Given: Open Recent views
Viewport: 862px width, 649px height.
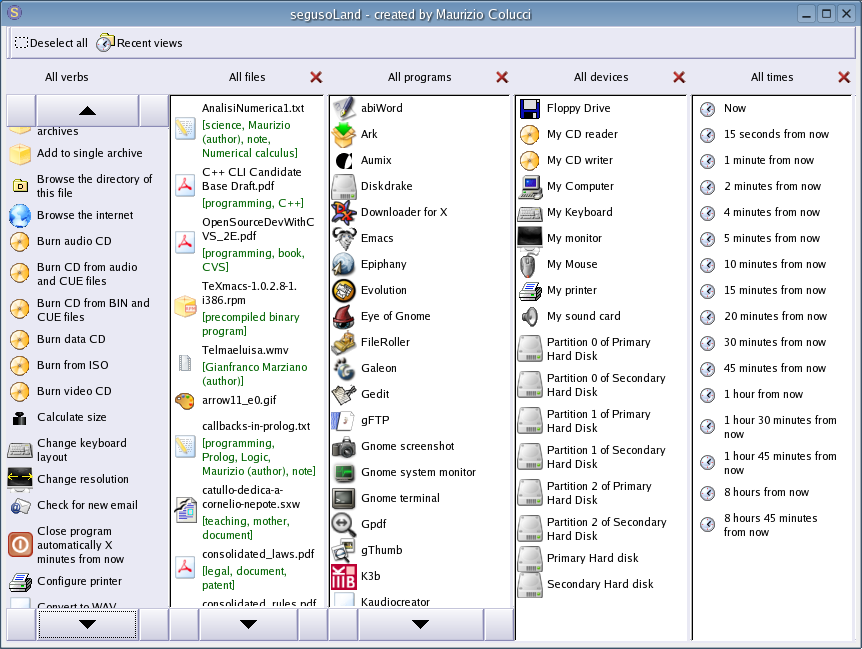Looking at the screenshot, I should click(139, 43).
